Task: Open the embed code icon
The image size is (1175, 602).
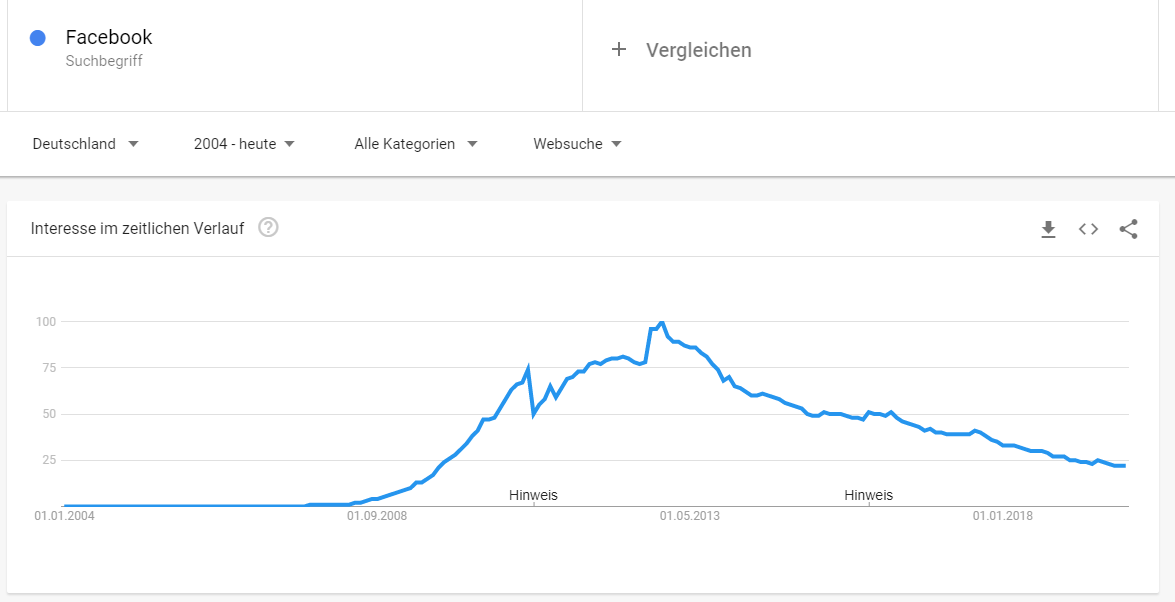Action: (x=1088, y=229)
